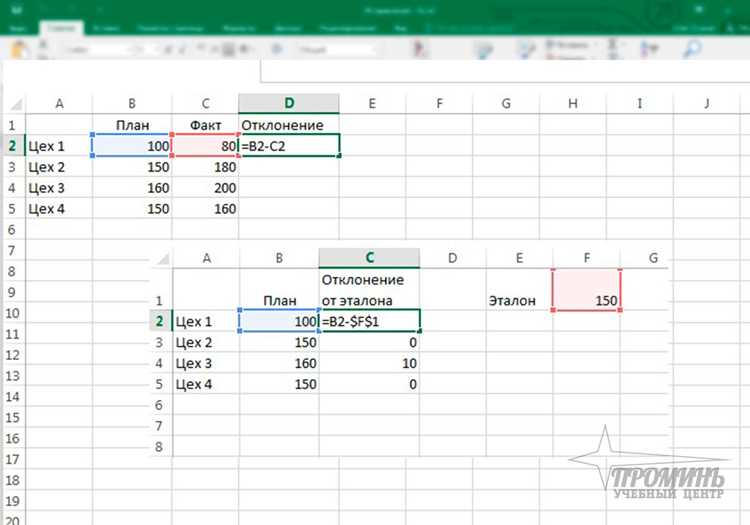Image resolution: width=750 pixels, height=525 pixels.
Task: Select row 19 header of the outer sheet
Action: [x=12, y=501]
